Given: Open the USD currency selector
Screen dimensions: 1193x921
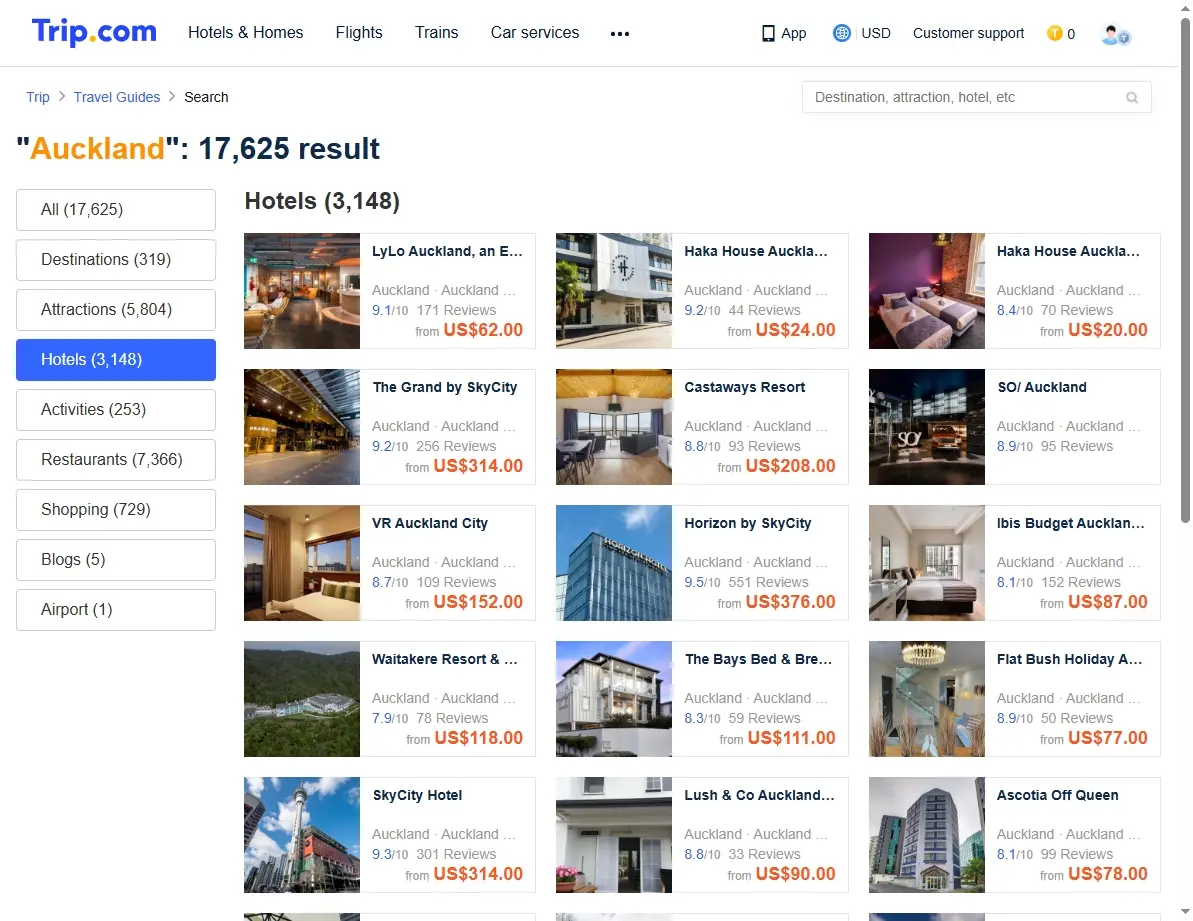Looking at the screenshot, I should tap(876, 33).
